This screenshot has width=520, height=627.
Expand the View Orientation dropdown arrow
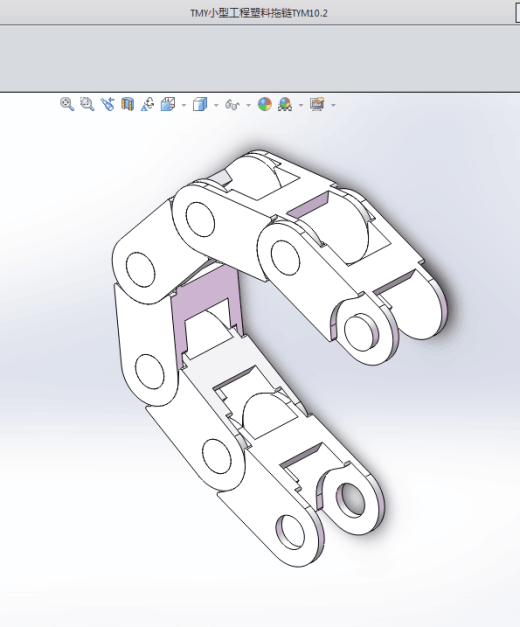(x=184, y=105)
